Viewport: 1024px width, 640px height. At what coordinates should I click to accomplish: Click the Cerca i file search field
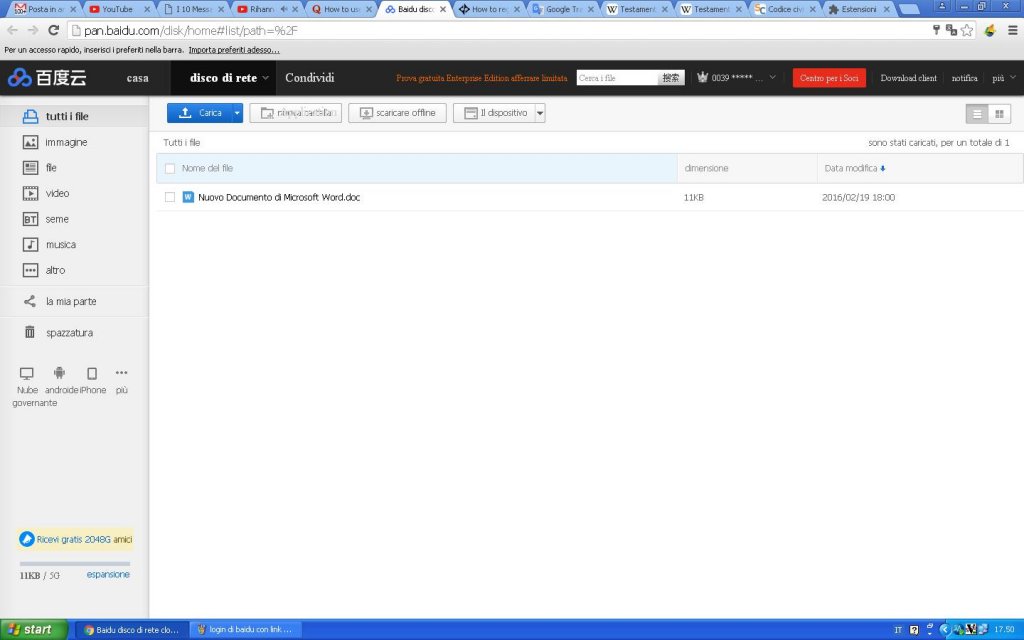pos(617,78)
